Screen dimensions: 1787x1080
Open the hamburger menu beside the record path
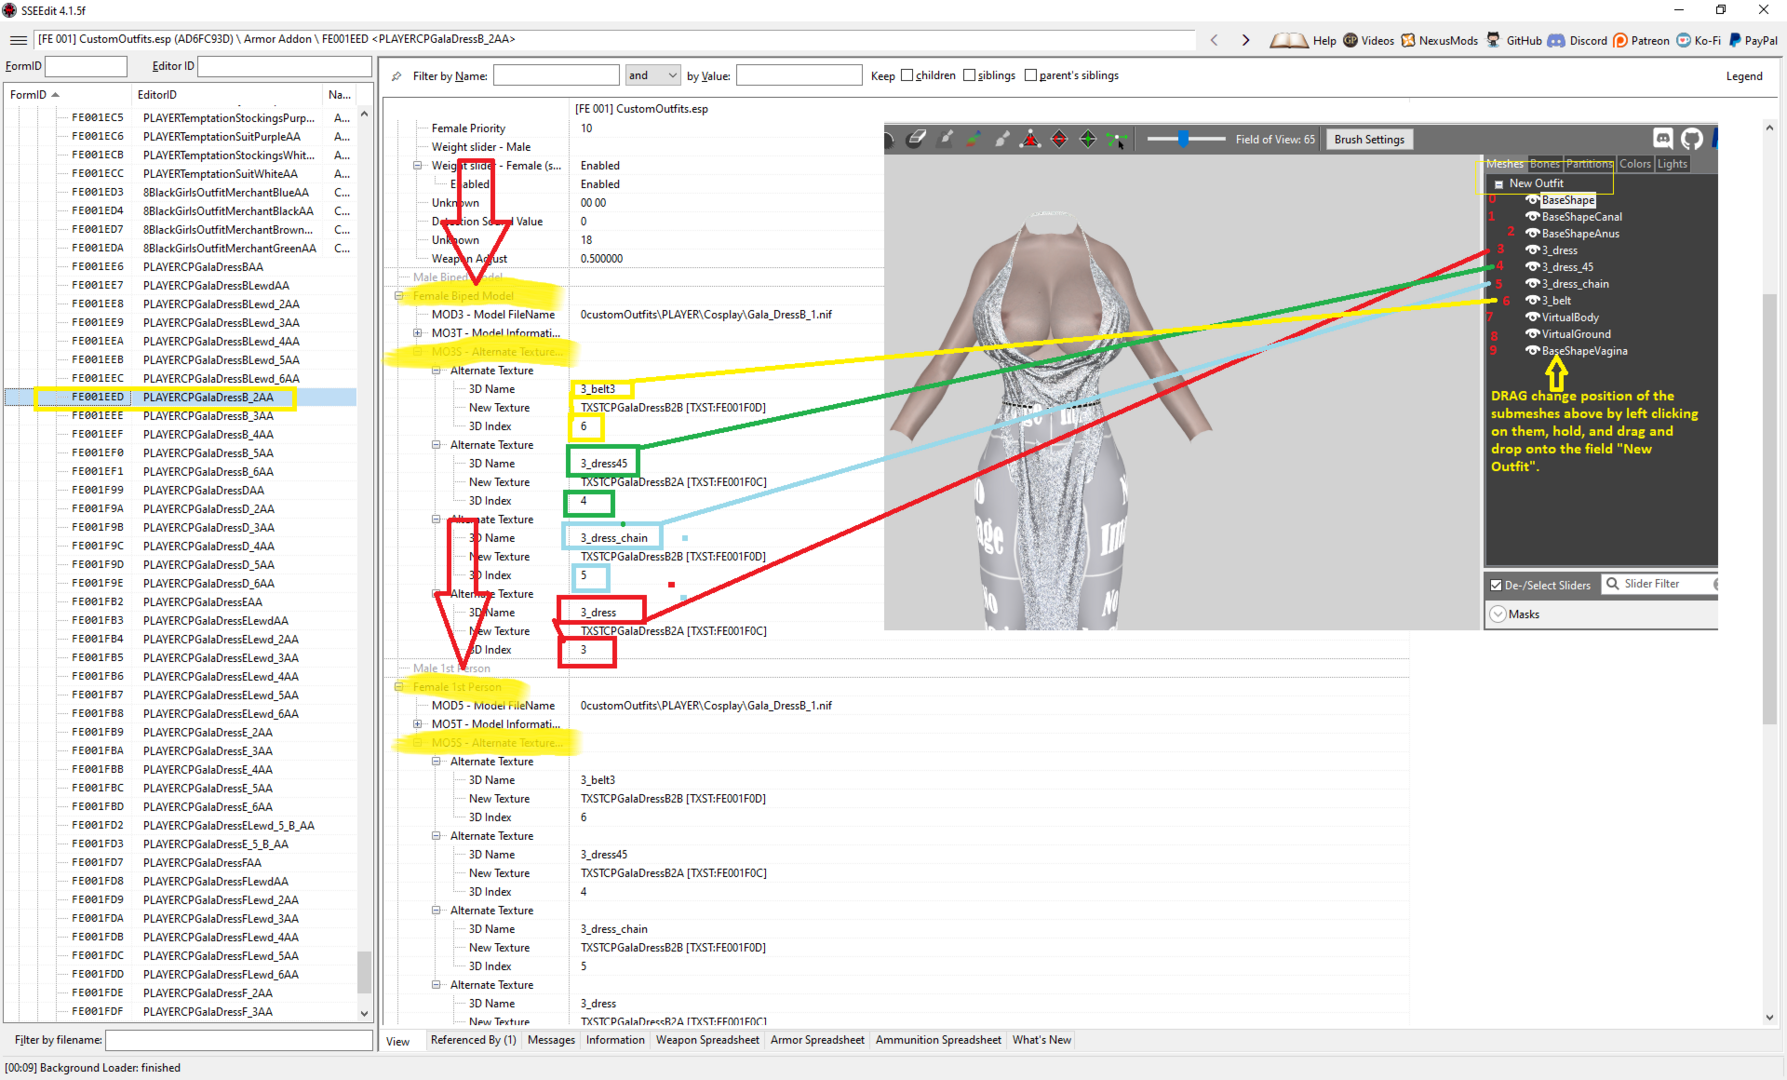click(x=18, y=40)
